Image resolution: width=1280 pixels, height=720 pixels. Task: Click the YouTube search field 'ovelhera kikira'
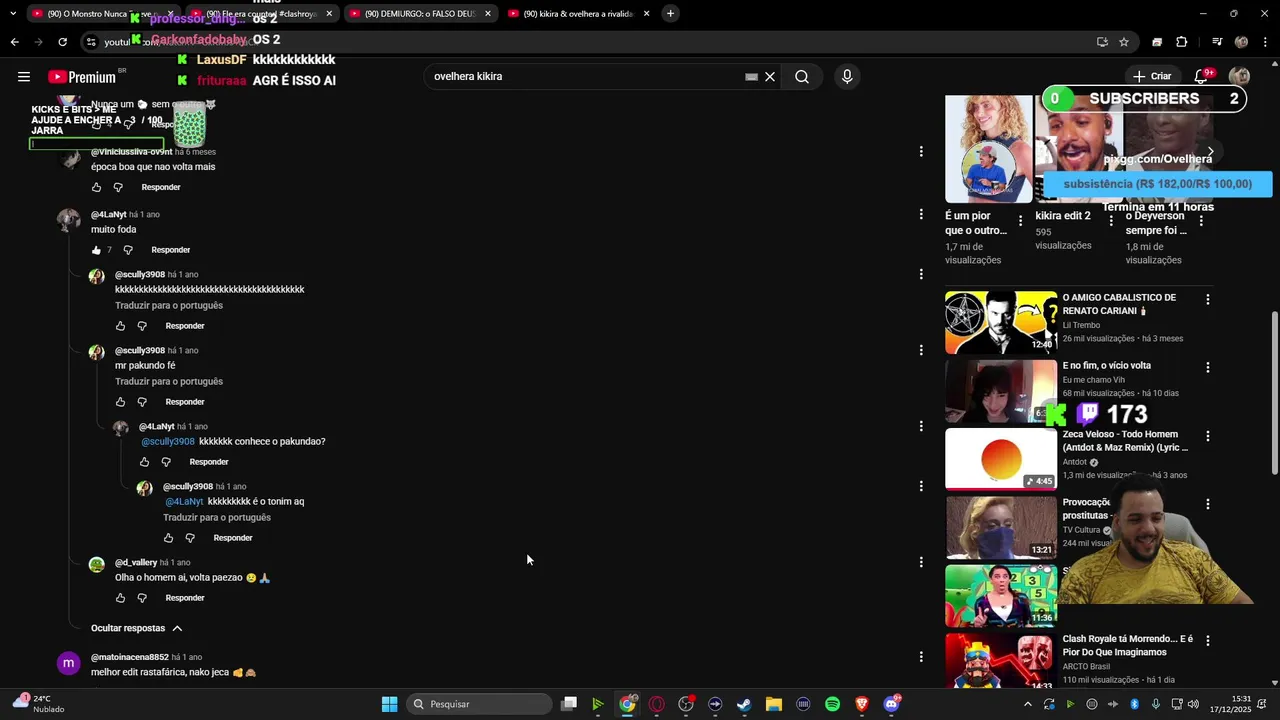(x=585, y=77)
